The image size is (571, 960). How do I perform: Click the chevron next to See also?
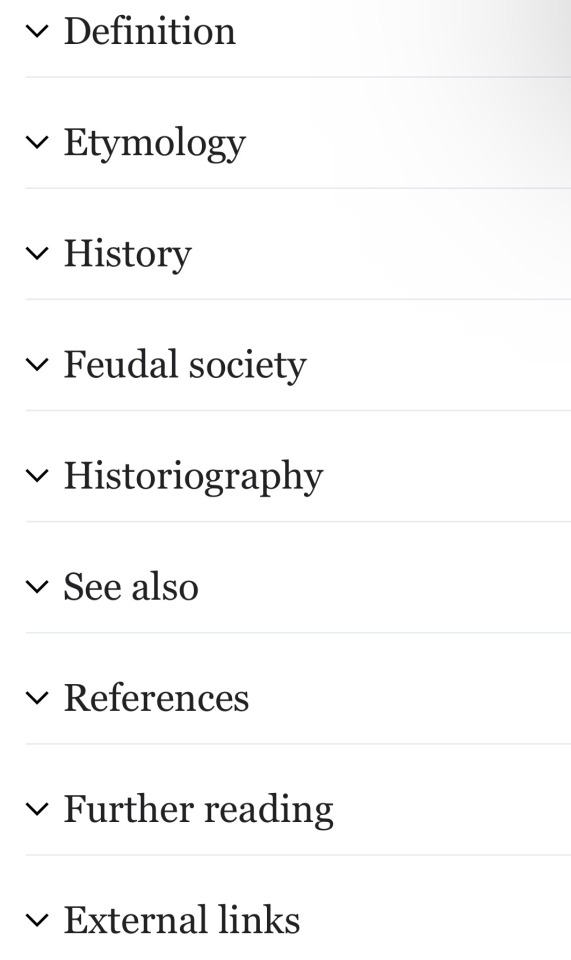coord(37,587)
